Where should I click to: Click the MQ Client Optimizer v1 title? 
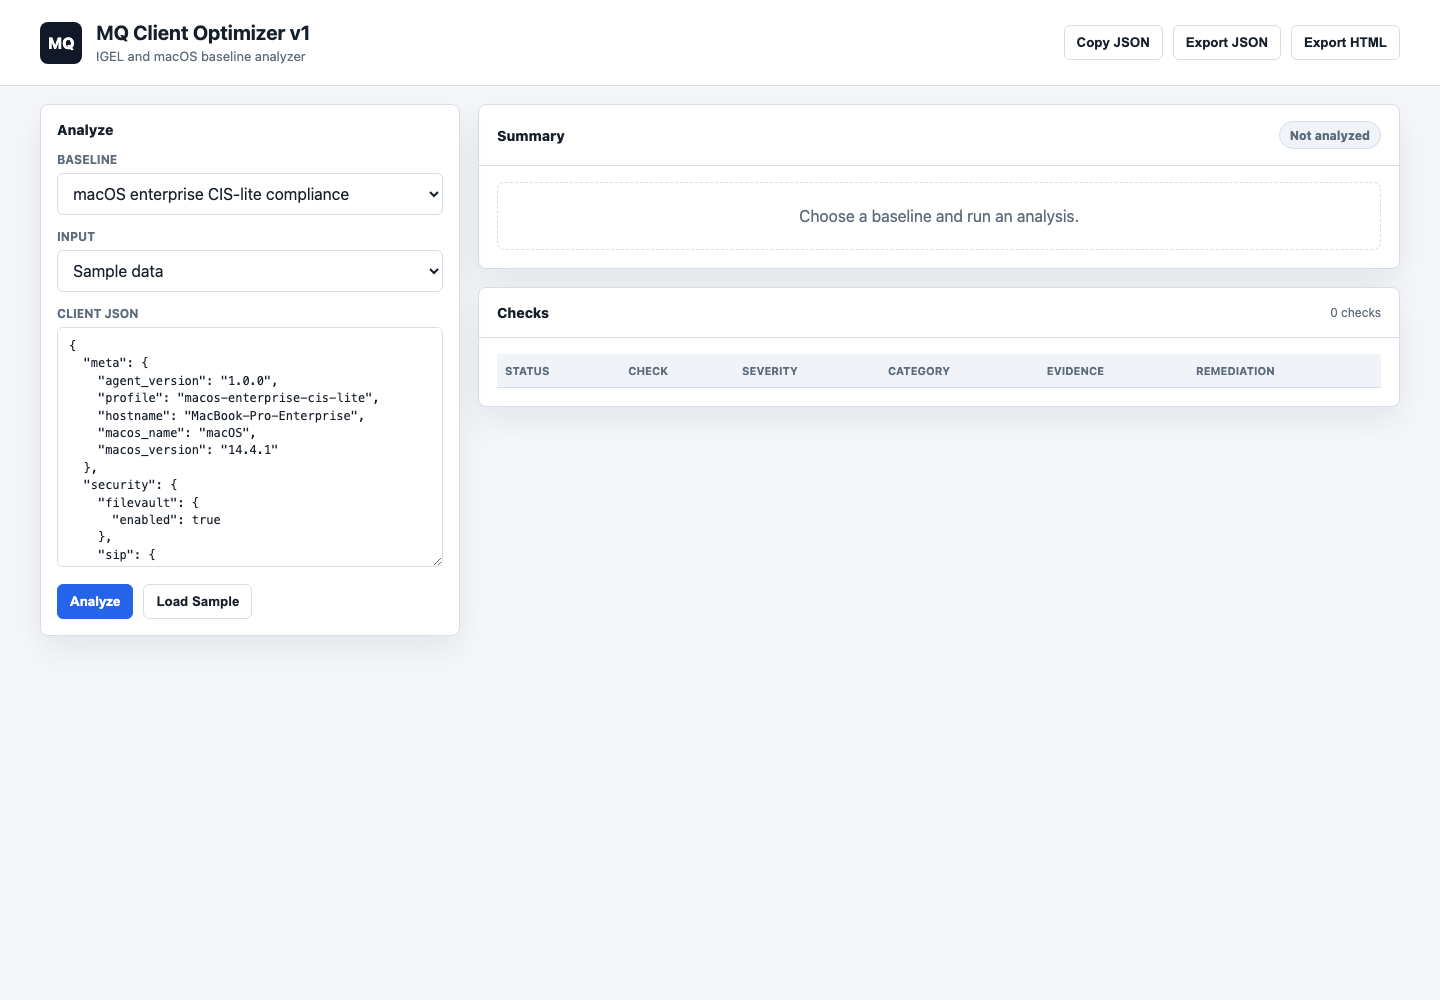[x=203, y=33]
